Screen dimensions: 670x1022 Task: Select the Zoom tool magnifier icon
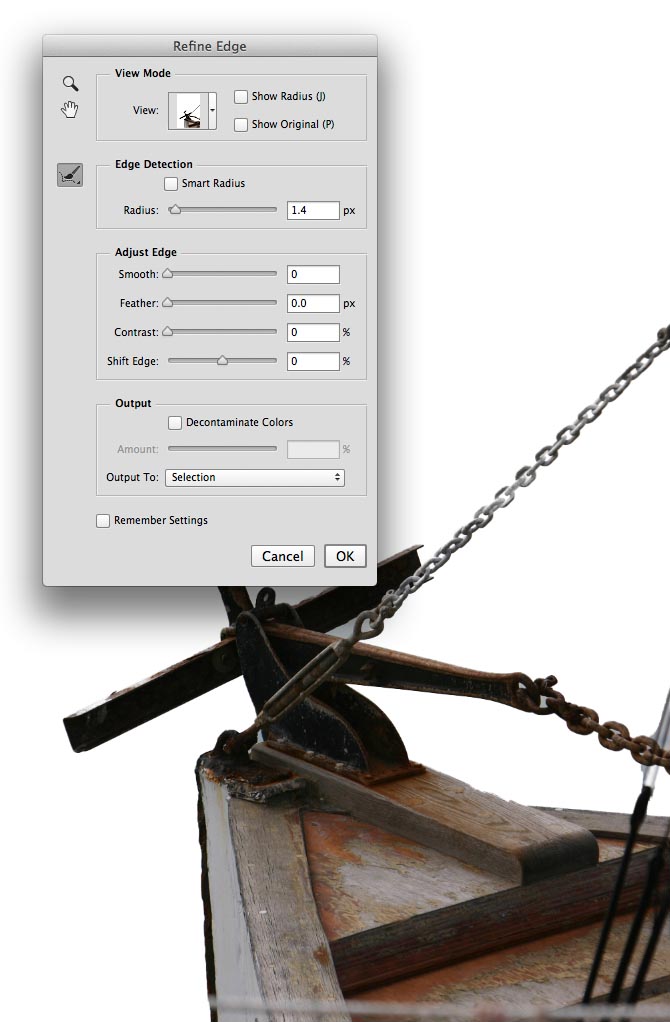(70, 83)
